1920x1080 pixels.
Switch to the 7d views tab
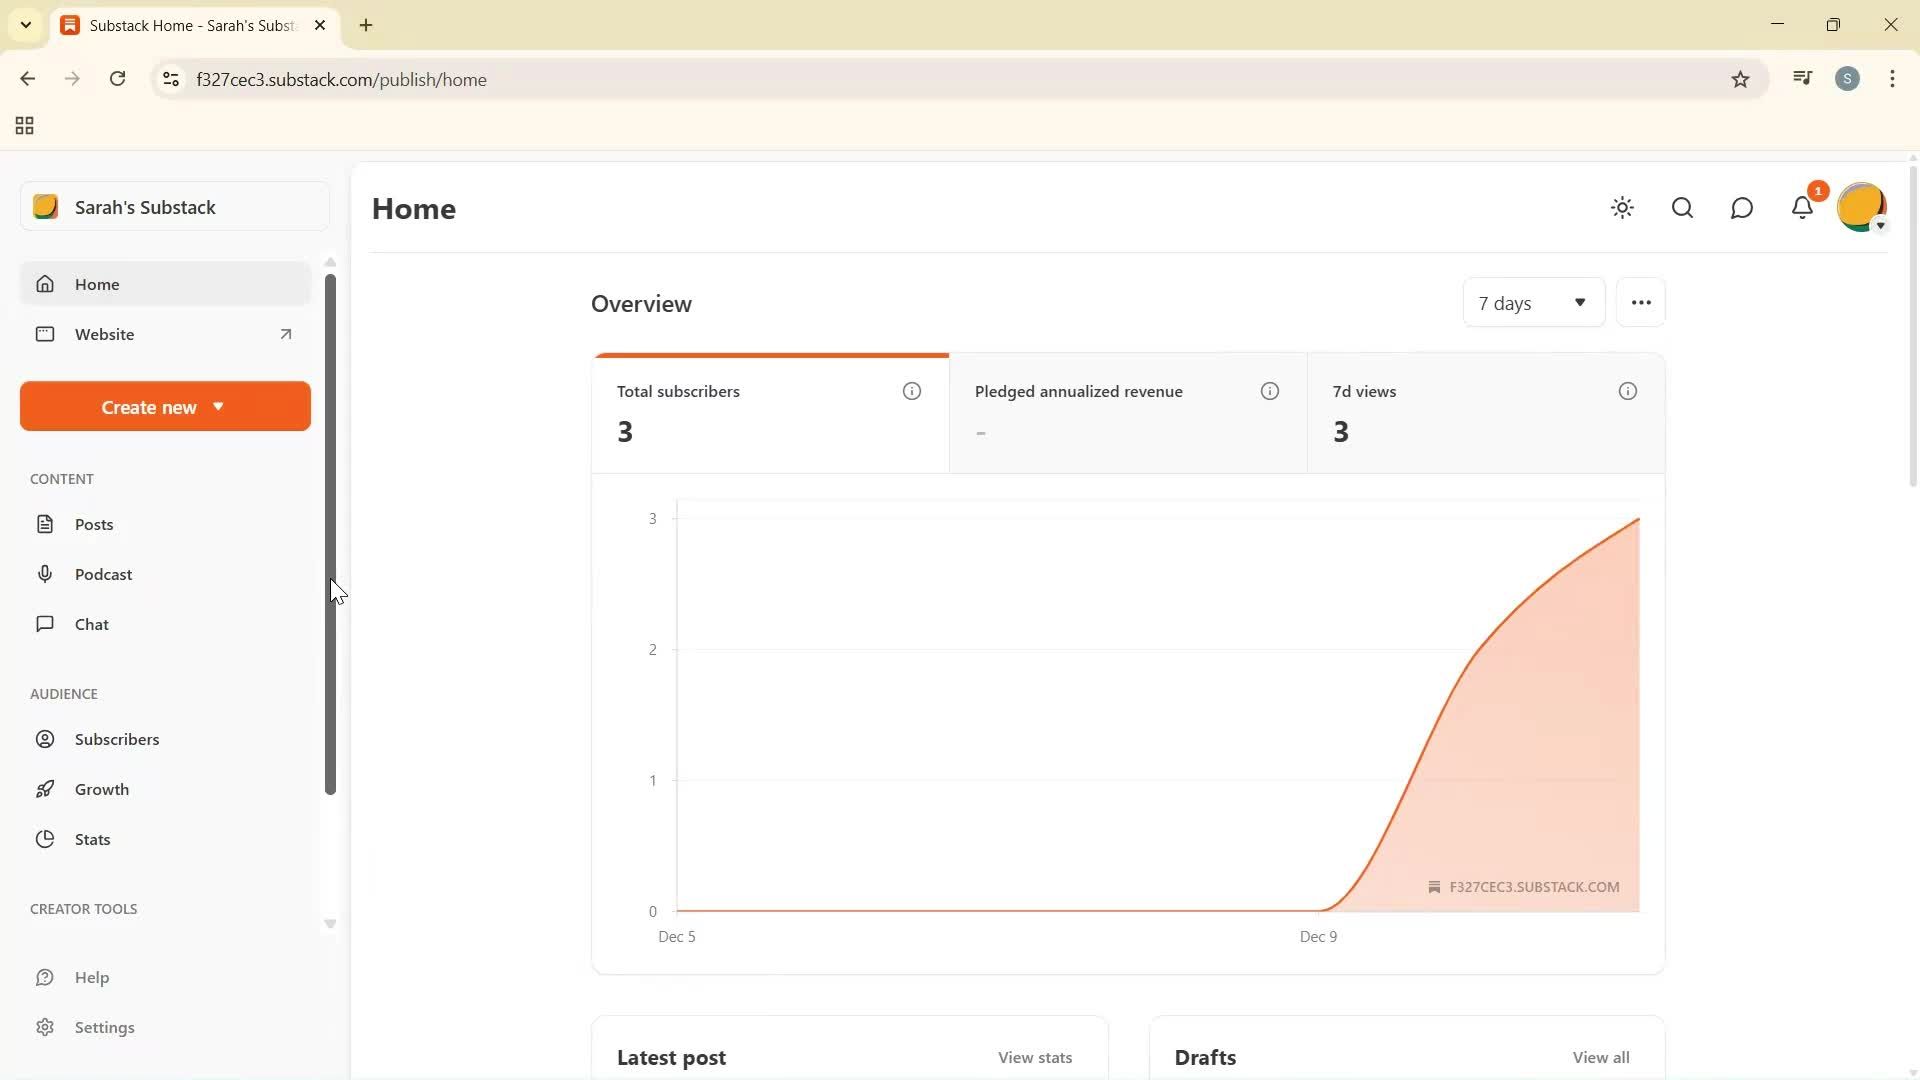pyautogui.click(x=1485, y=412)
